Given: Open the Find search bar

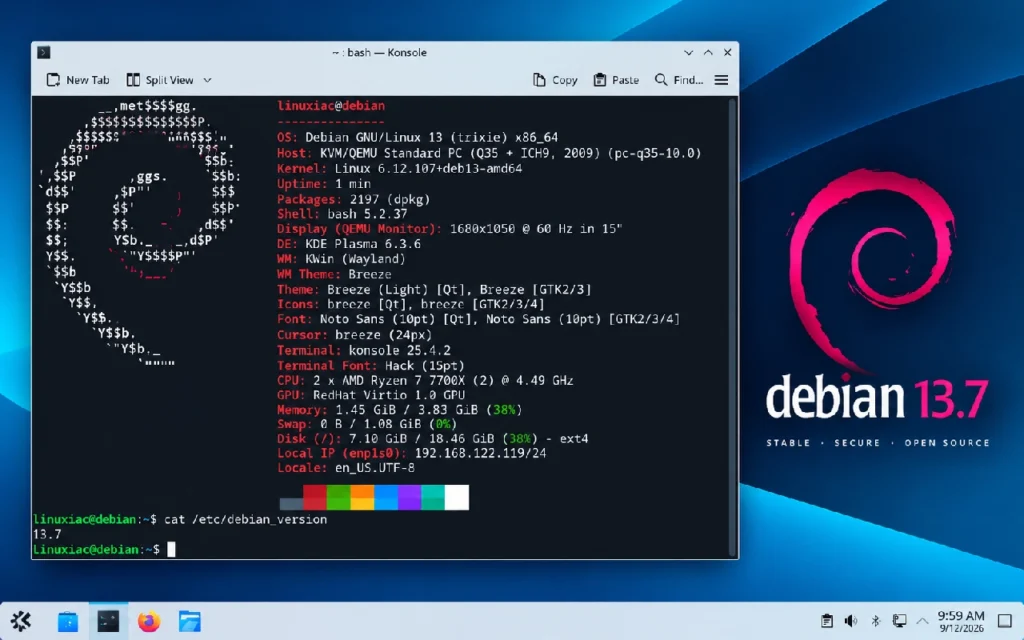Looking at the screenshot, I should (679, 80).
